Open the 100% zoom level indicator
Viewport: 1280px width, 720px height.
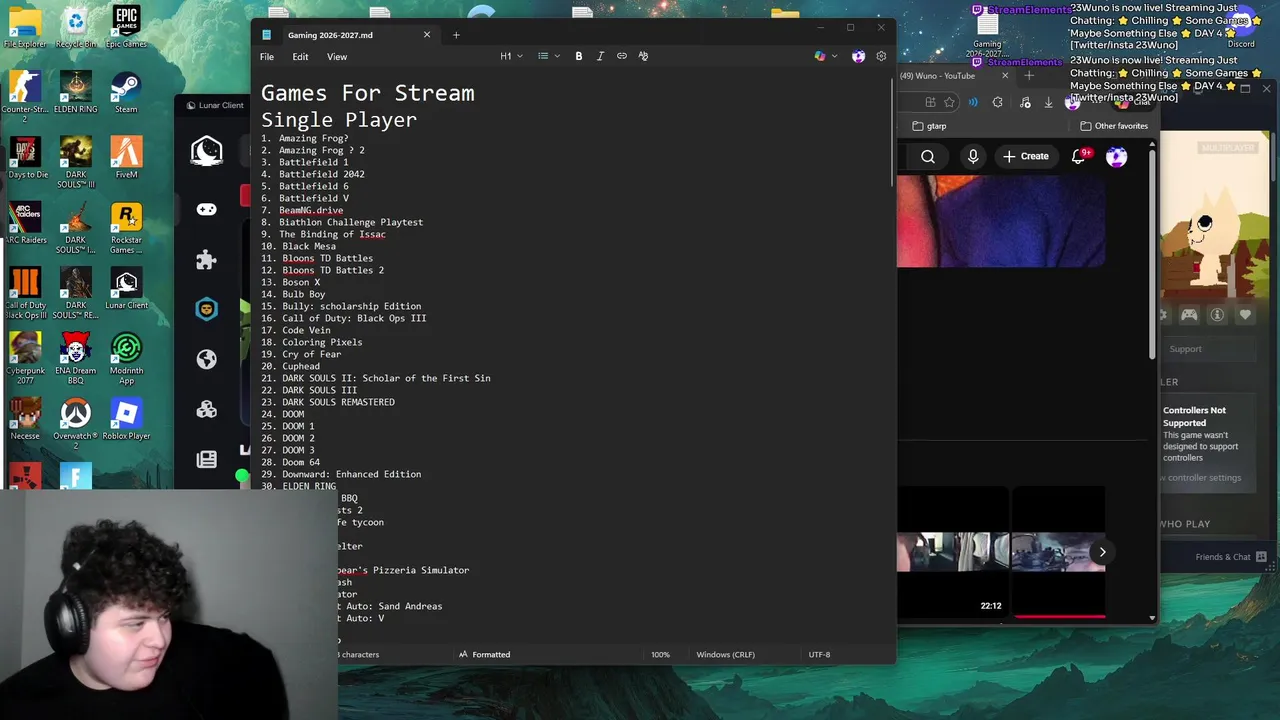pos(660,654)
